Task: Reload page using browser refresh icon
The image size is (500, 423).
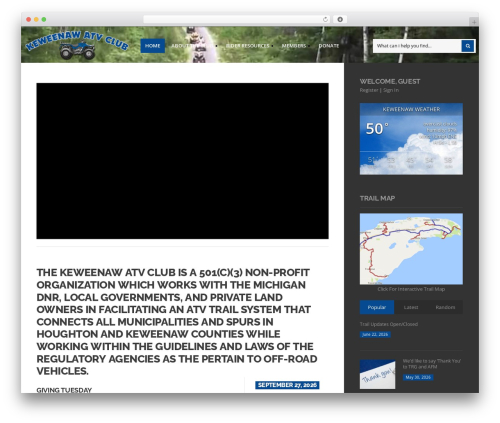Action: 325,19
